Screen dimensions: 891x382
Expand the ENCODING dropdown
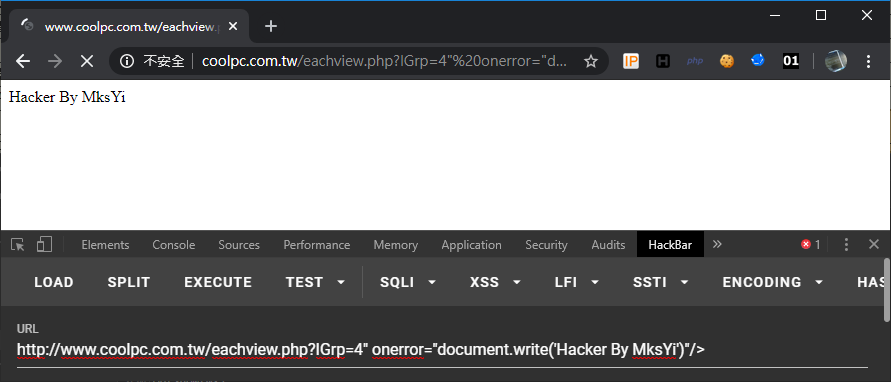pos(773,283)
